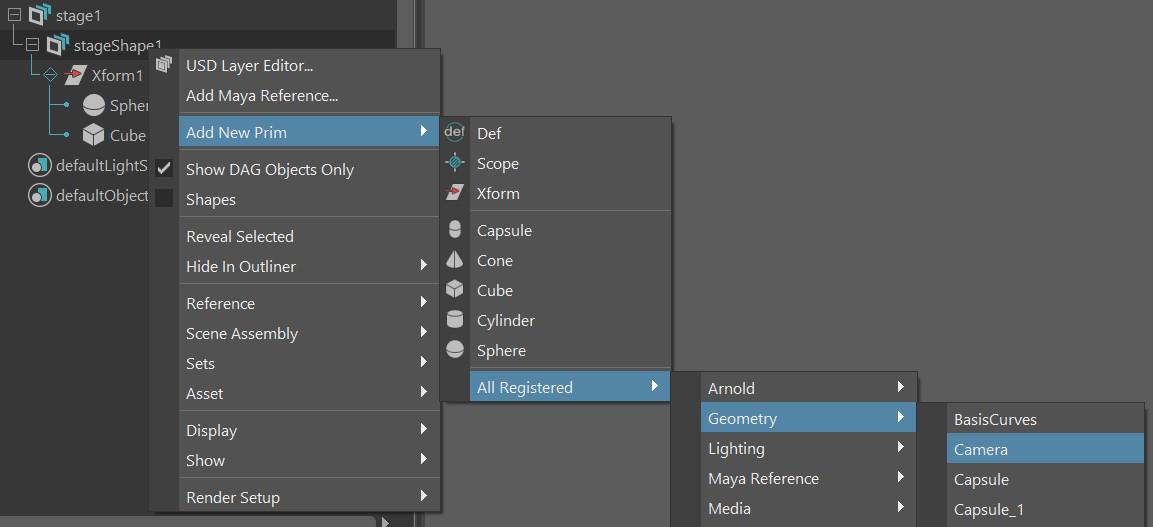Click Reveal Selected

pyautogui.click(x=240, y=236)
